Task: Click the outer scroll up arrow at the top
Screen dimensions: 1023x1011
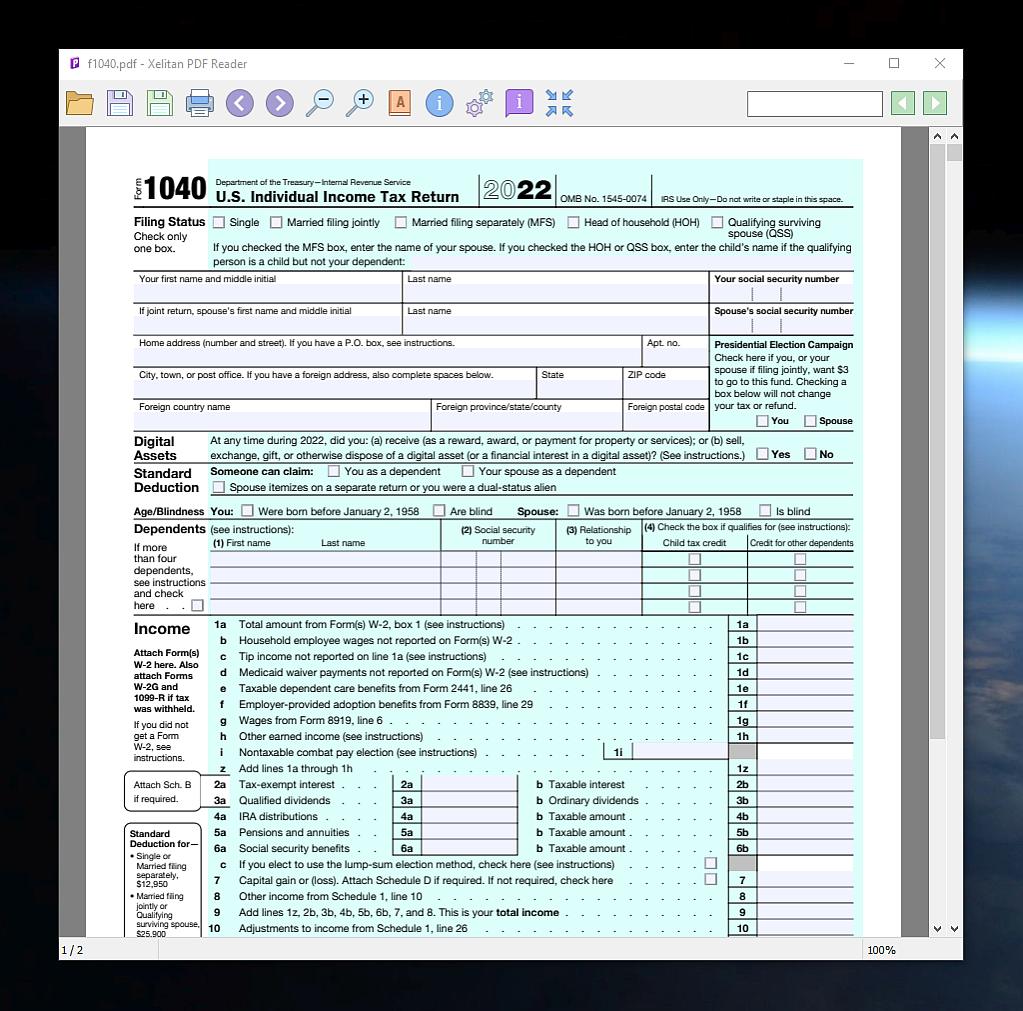Action: click(x=954, y=136)
